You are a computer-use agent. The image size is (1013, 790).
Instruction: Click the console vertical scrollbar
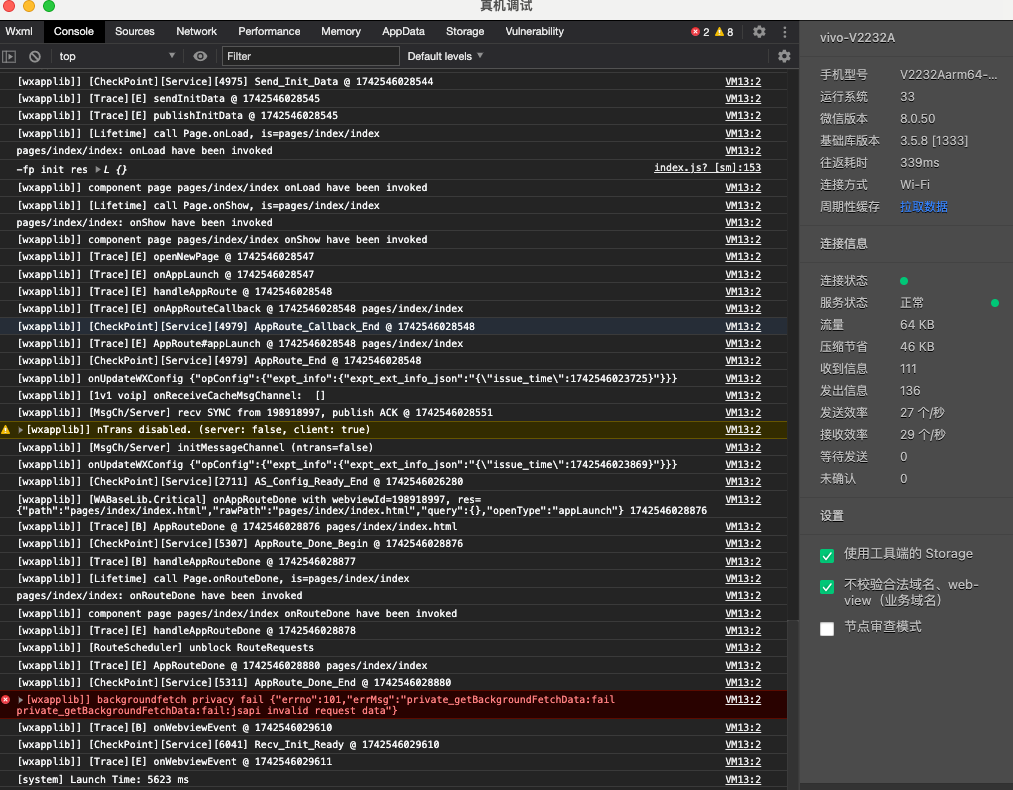793,703
